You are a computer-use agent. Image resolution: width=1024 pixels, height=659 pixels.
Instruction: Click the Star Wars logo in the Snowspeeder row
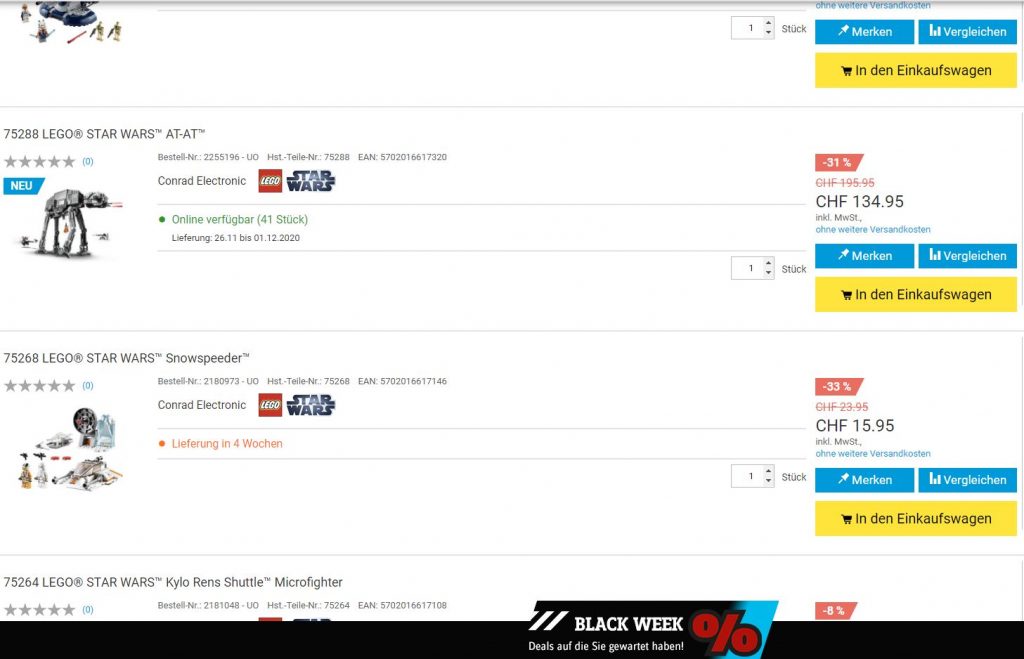point(311,405)
